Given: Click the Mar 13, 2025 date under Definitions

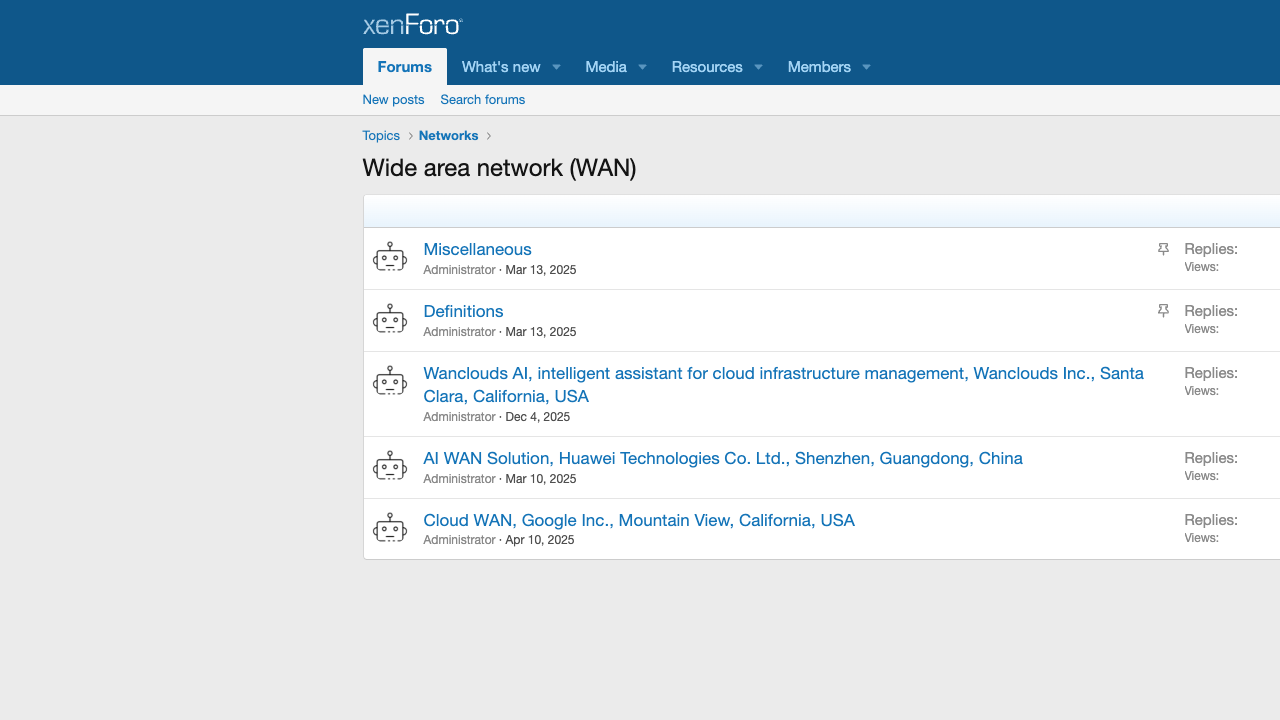Looking at the screenshot, I should (x=541, y=332).
